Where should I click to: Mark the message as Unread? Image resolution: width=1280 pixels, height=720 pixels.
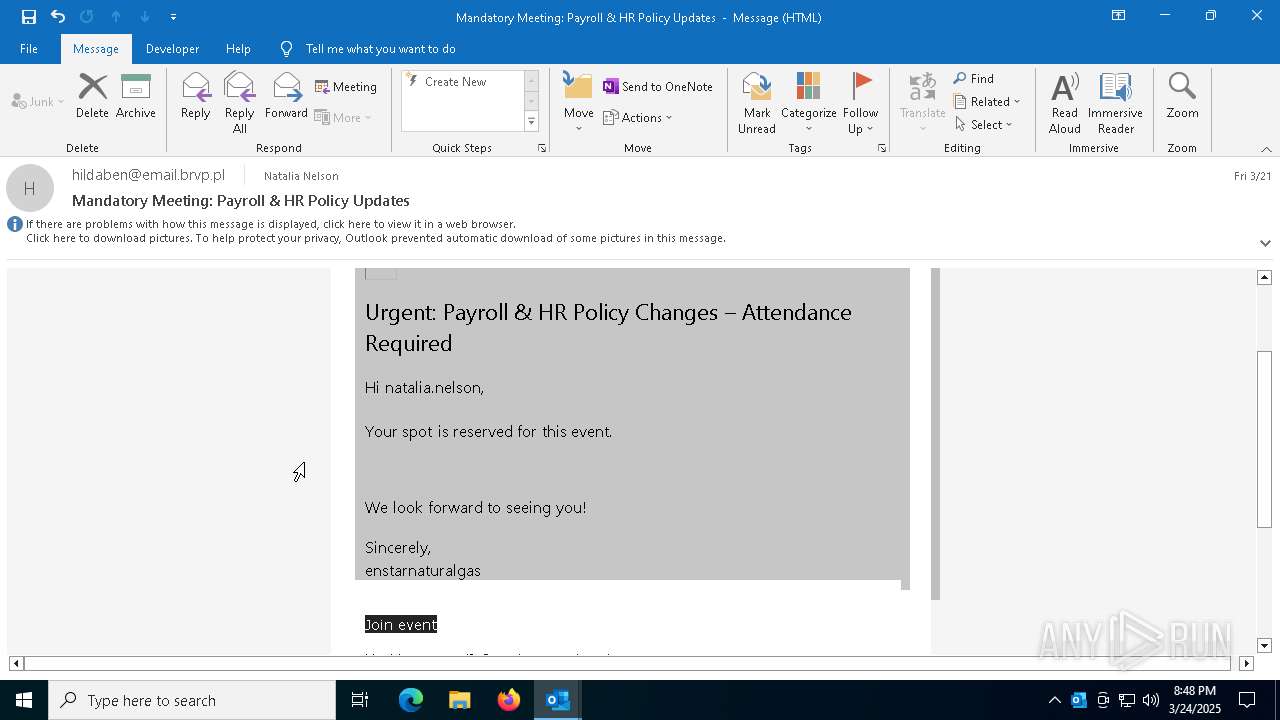click(x=757, y=102)
